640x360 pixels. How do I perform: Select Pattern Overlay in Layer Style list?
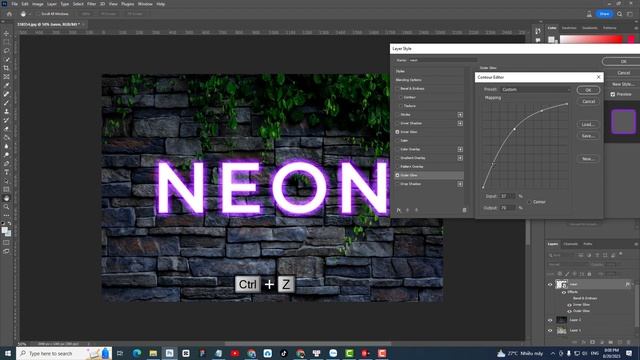point(412,167)
